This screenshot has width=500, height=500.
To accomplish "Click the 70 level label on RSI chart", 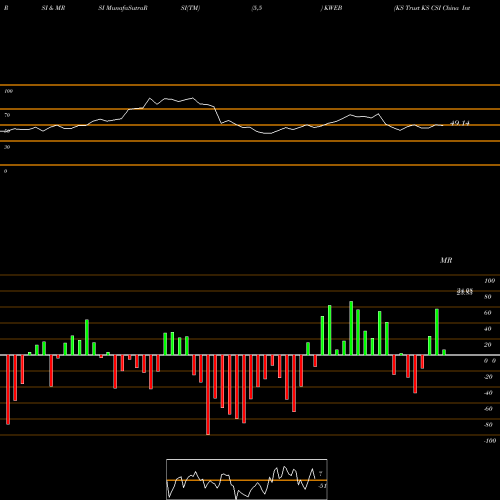I will 7,115.
